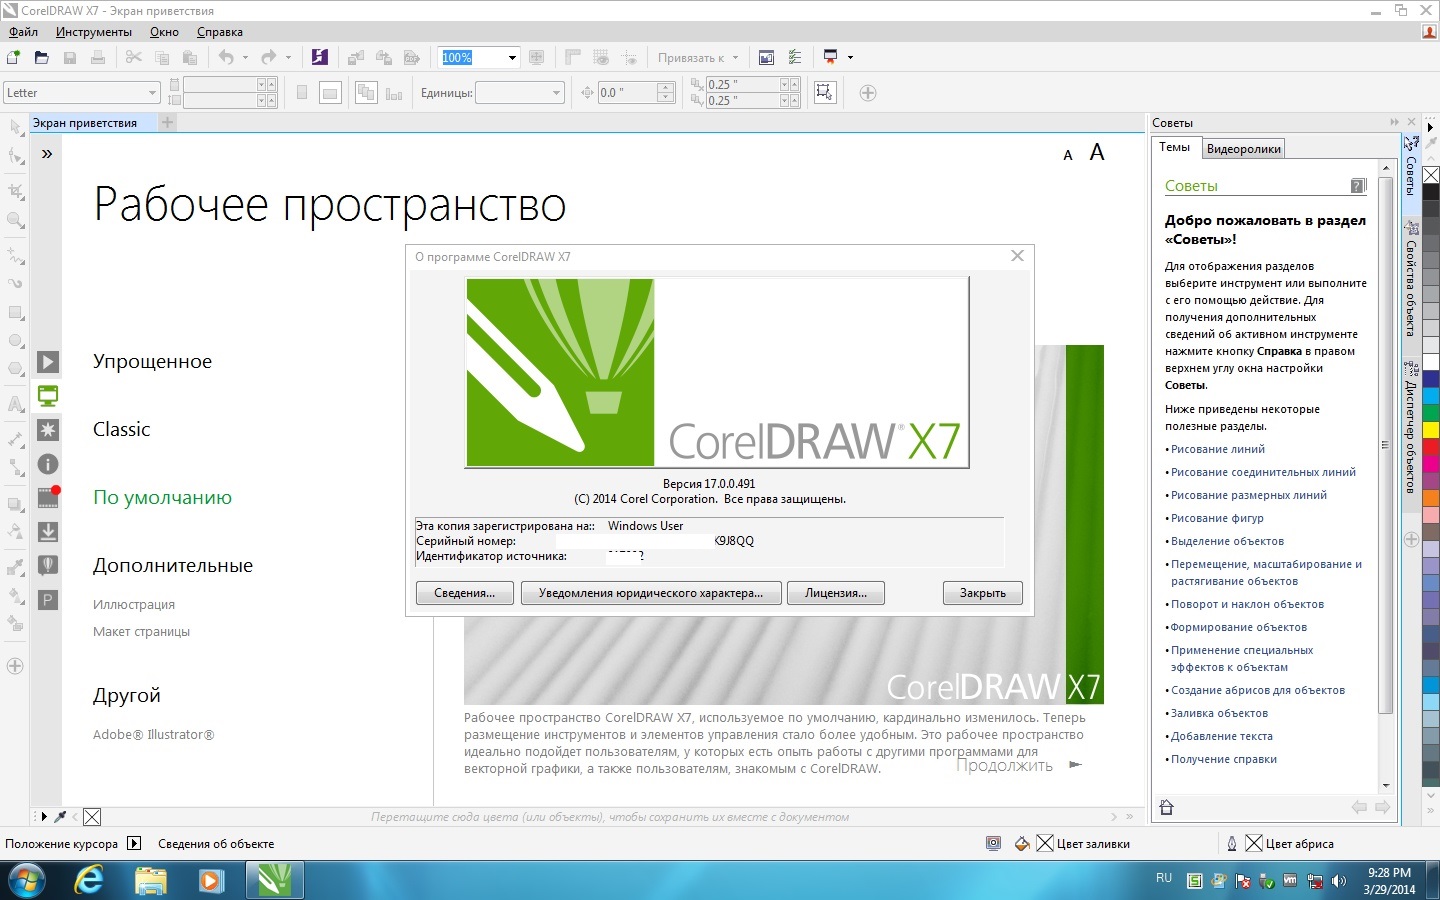This screenshot has height=900, width=1440.
Task: Open the Инструменты menu
Action: coord(94,32)
